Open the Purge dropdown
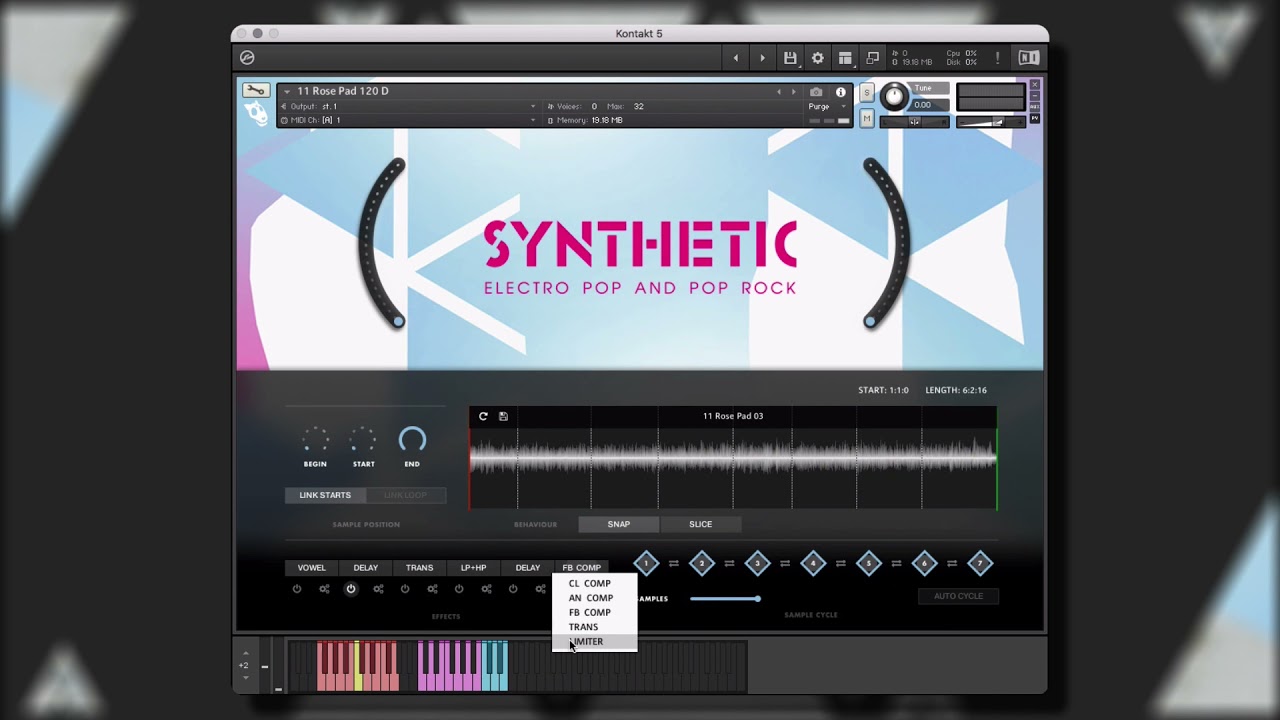Screen dimensions: 1280x720 coord(829,106)
